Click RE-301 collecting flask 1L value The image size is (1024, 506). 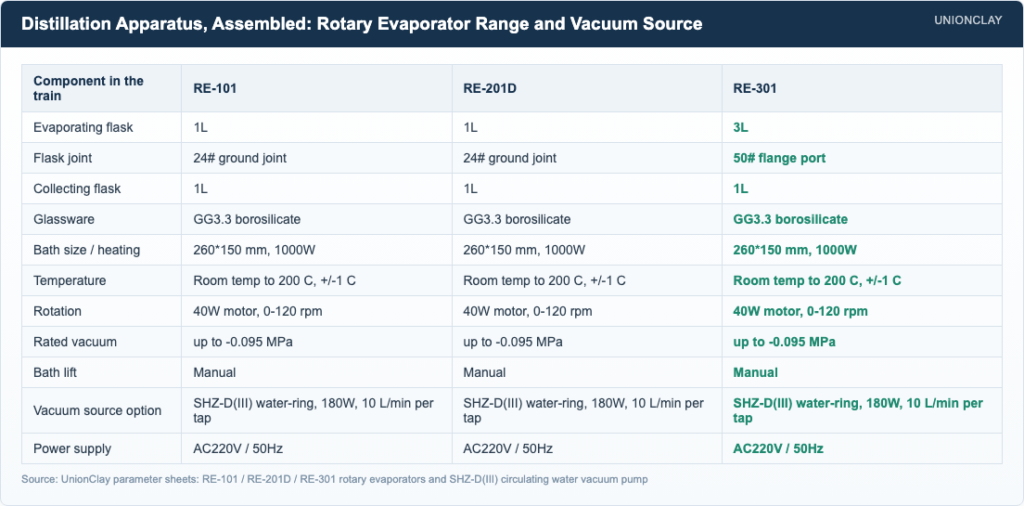(x=741, y=189)
